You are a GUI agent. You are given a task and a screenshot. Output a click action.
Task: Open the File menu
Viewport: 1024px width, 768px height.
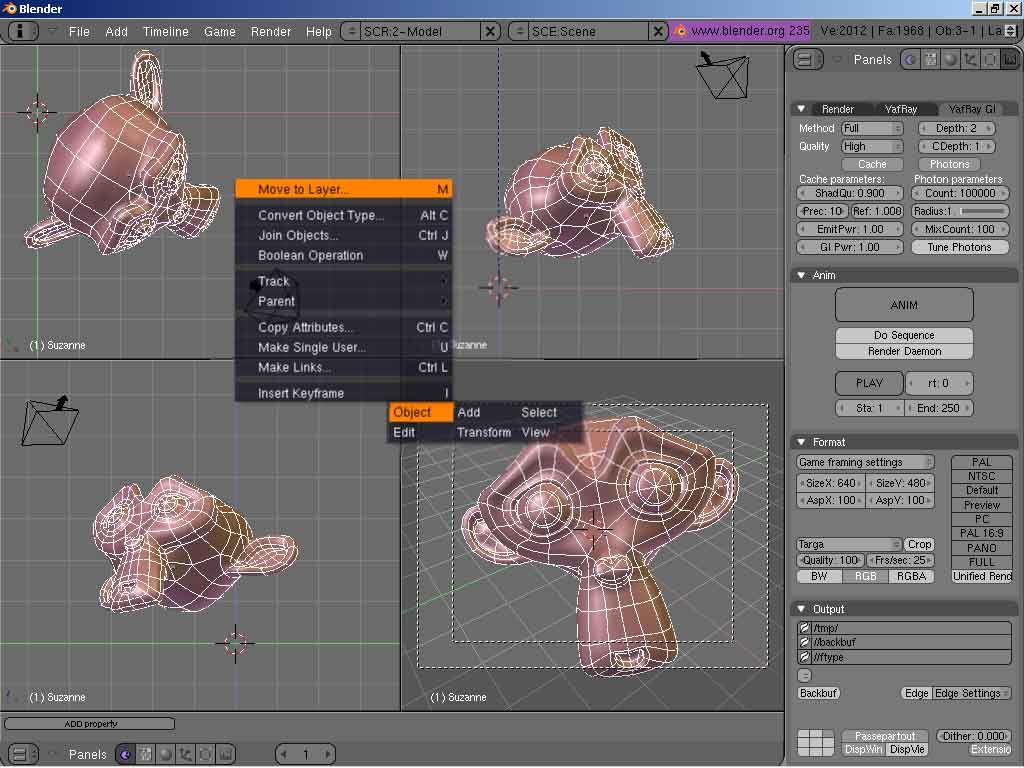pos(79,31)
